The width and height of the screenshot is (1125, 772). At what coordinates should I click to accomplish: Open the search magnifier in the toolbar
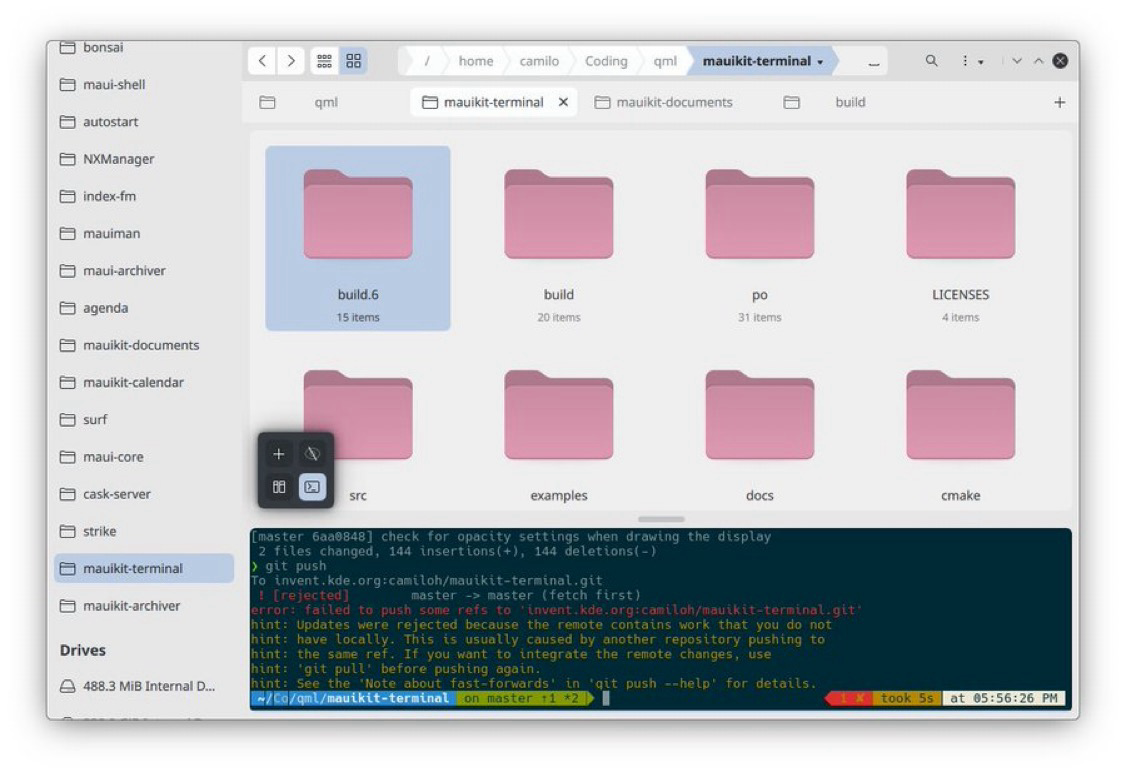point(931,61)
